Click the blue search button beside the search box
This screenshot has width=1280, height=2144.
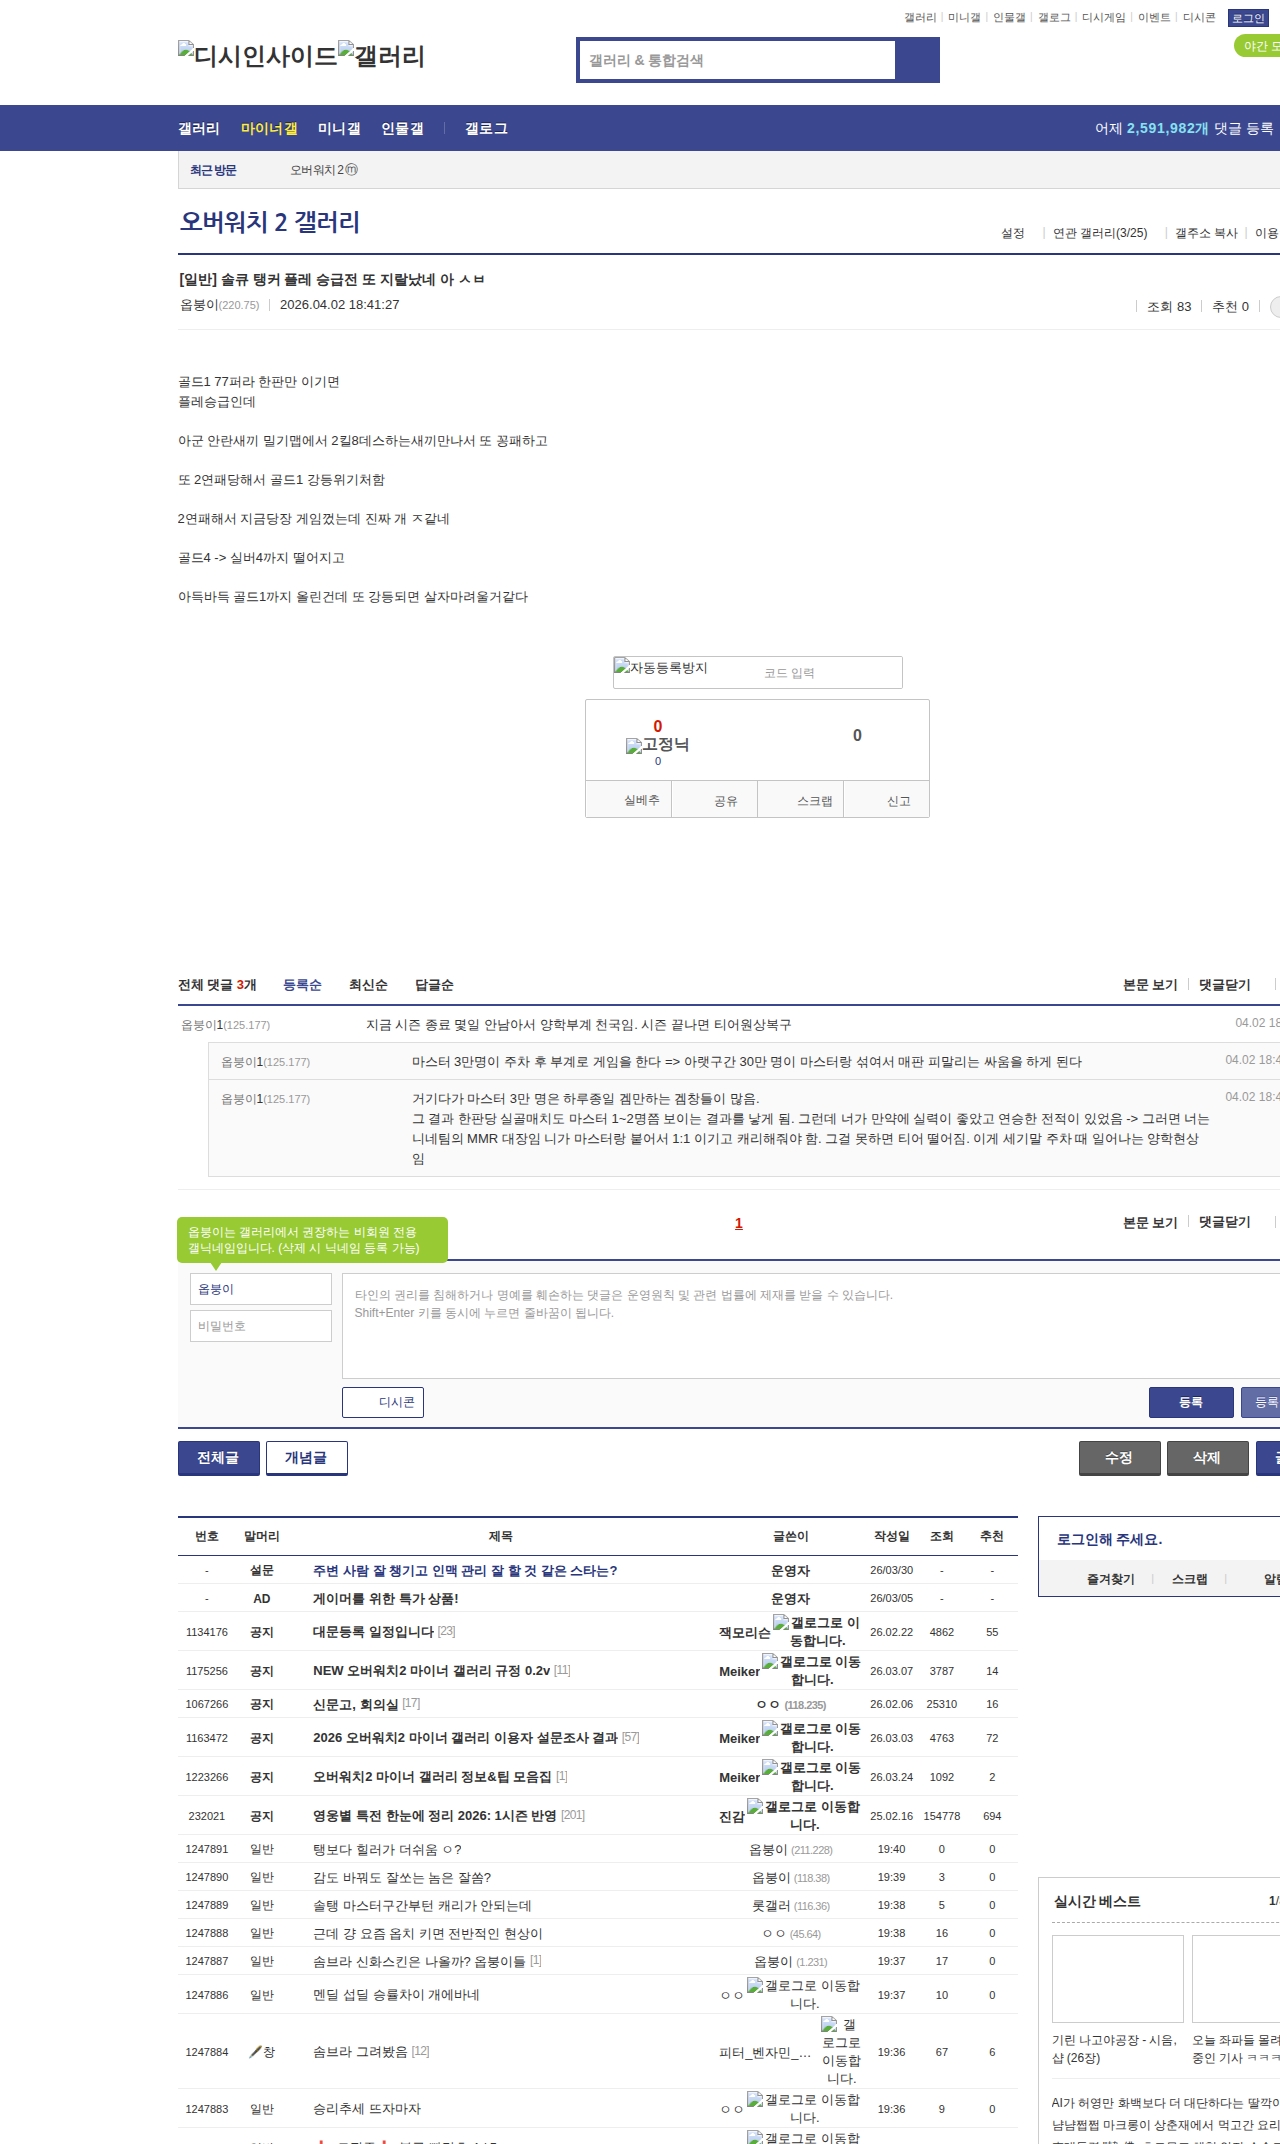coord(917,60)
